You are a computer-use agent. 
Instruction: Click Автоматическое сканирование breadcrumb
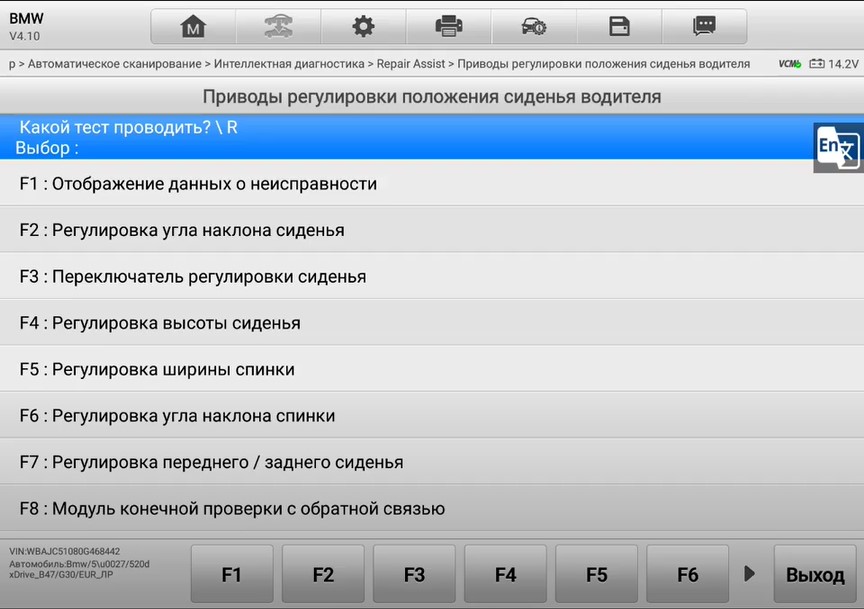coord(115,64)
